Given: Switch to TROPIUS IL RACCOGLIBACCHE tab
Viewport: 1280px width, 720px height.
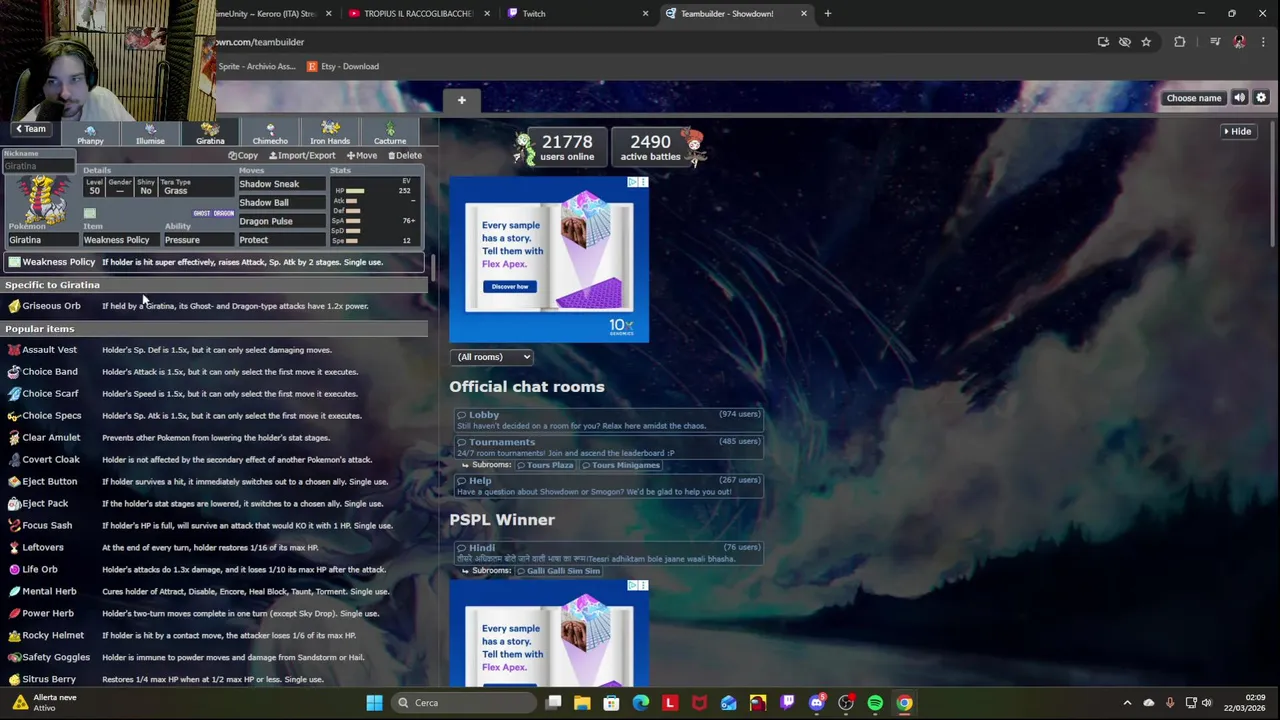Looking at the screenshot, I should click(418, 14).
